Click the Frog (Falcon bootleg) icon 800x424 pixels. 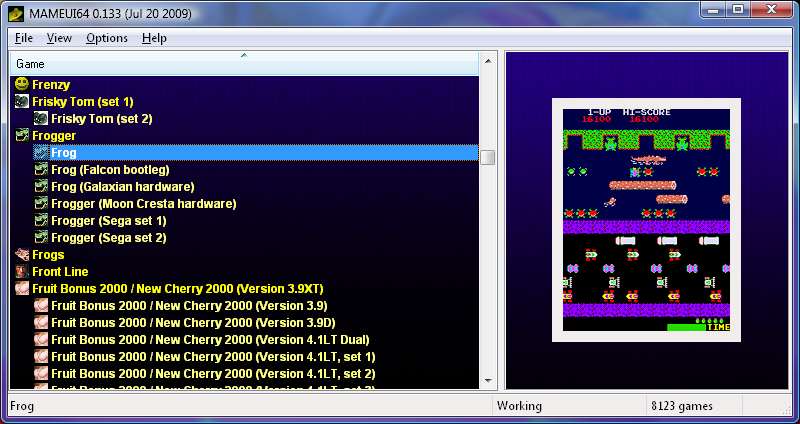[x=41, y=169]
